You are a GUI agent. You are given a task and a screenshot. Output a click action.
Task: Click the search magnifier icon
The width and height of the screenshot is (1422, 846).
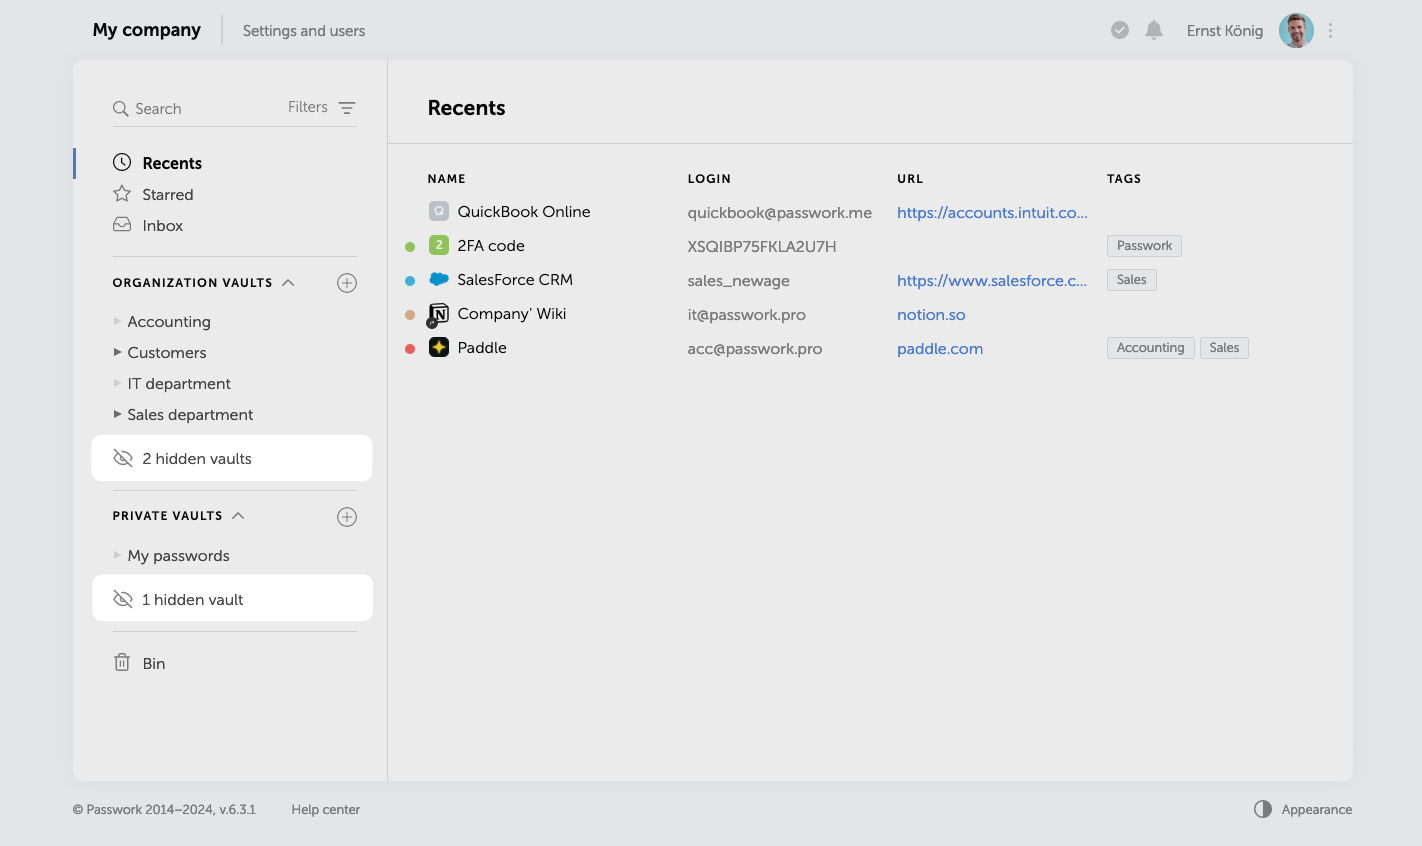coord(121,108)
